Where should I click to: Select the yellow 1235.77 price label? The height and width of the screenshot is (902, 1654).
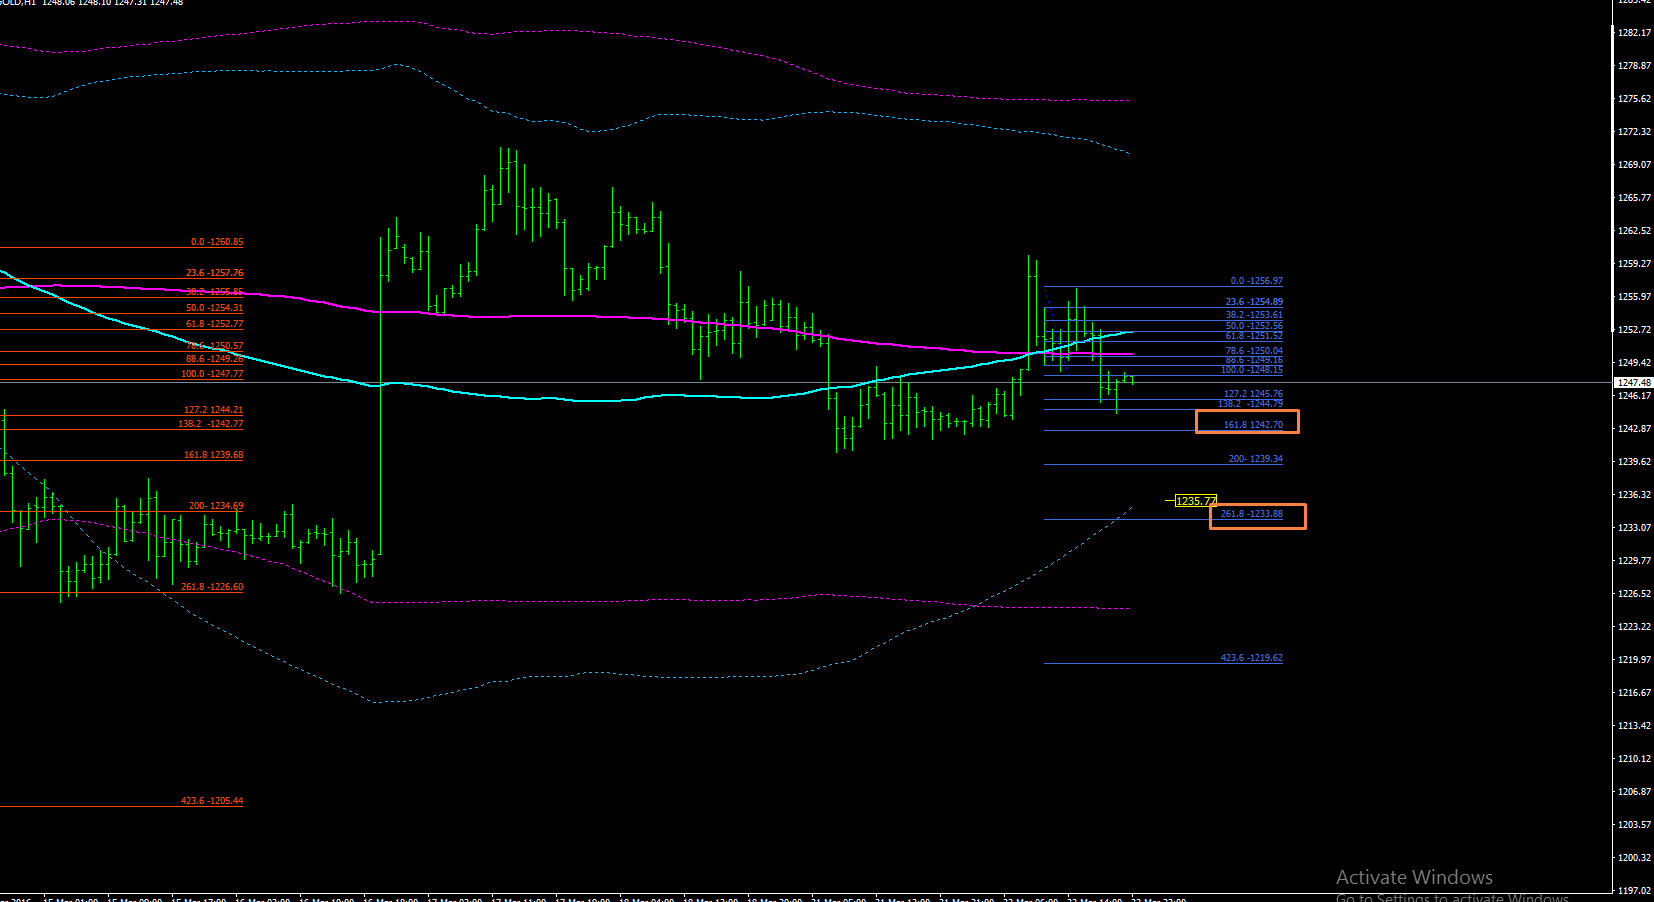tap(1196, 501)
